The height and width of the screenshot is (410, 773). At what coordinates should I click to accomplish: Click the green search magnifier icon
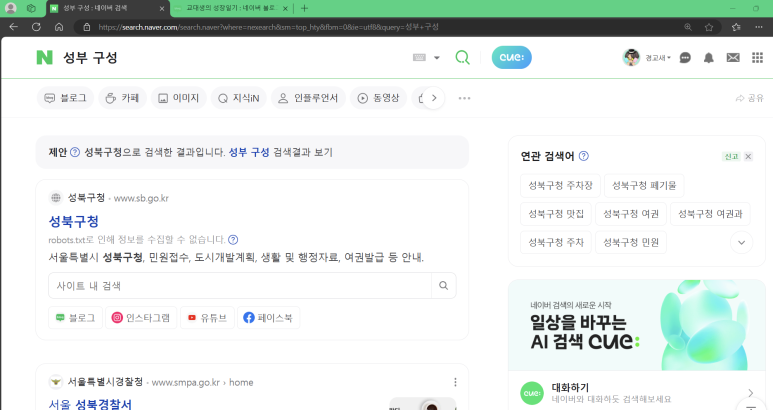[x=462, y=58]
